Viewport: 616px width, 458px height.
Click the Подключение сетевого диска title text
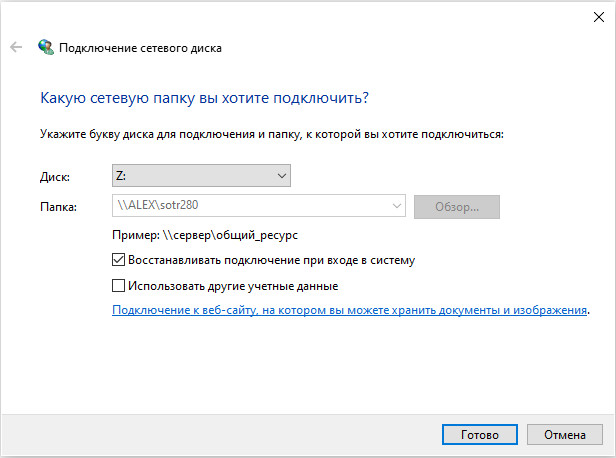coord(141,47)
